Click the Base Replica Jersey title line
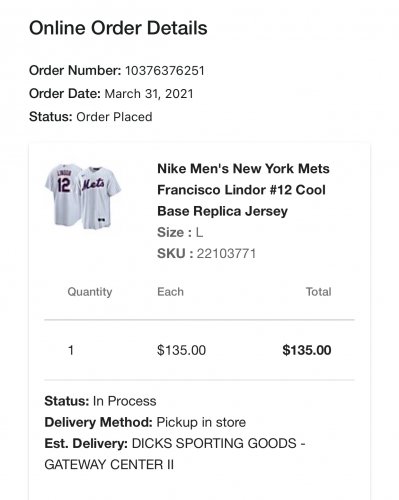 tap(222, 211)
